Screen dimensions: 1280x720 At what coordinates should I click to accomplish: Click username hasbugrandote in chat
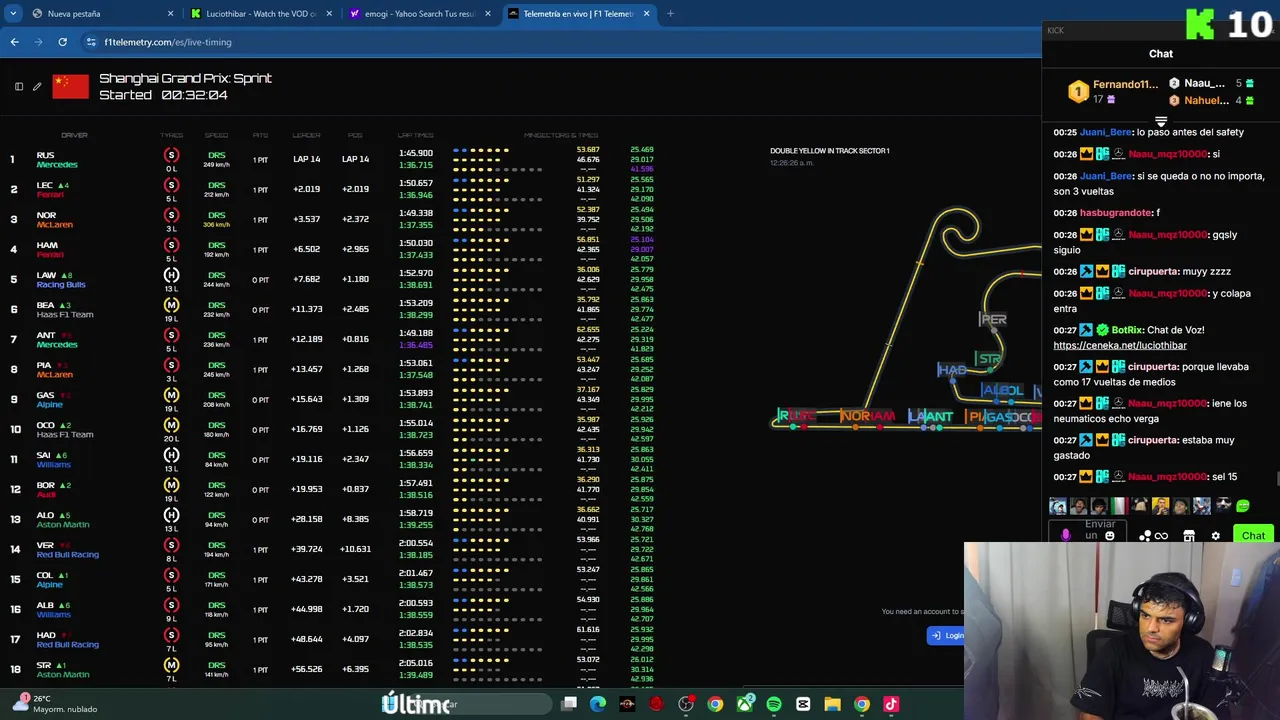(1115, 213)
